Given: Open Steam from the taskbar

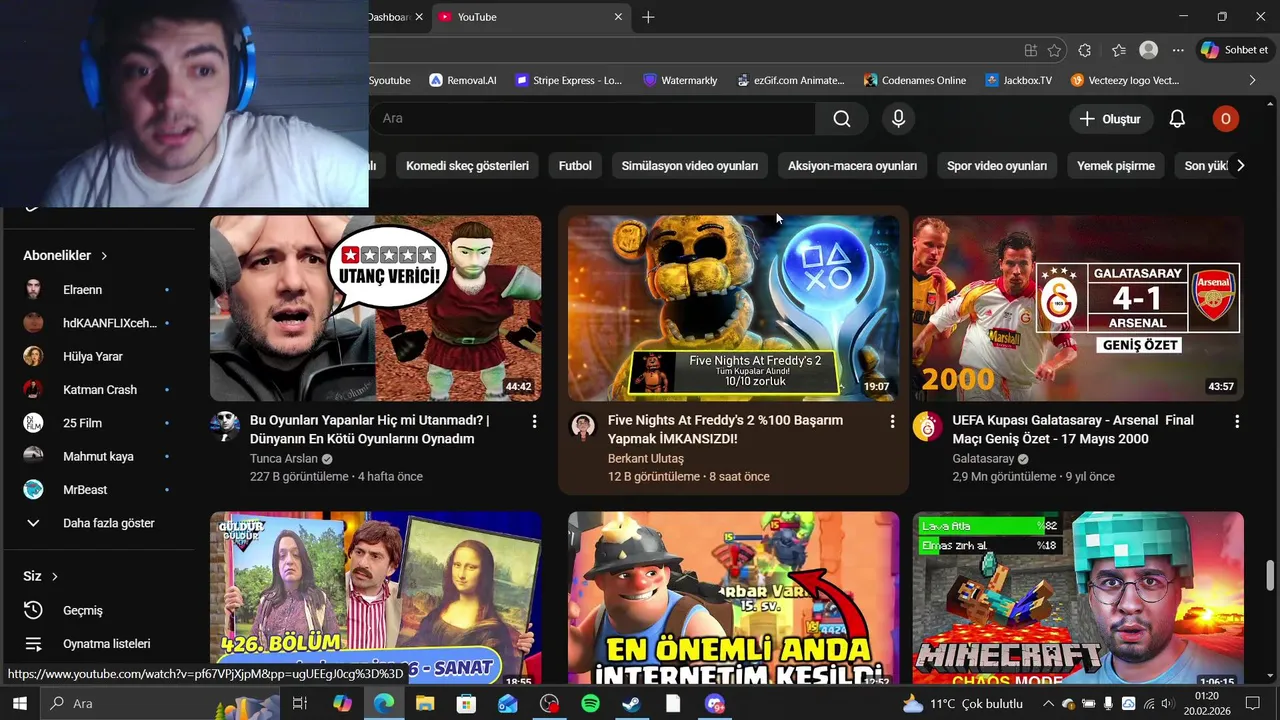Looking at the screenshot, I should click(x=631, y=704).
